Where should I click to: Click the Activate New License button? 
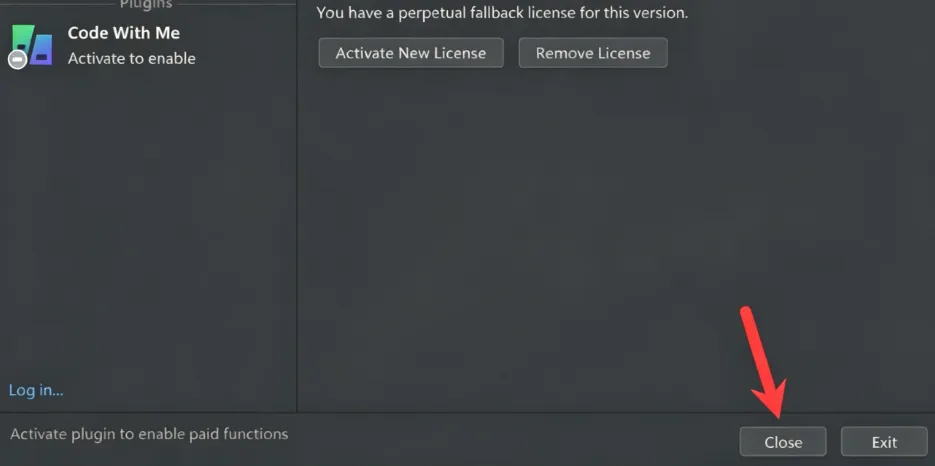pos(411,53)
